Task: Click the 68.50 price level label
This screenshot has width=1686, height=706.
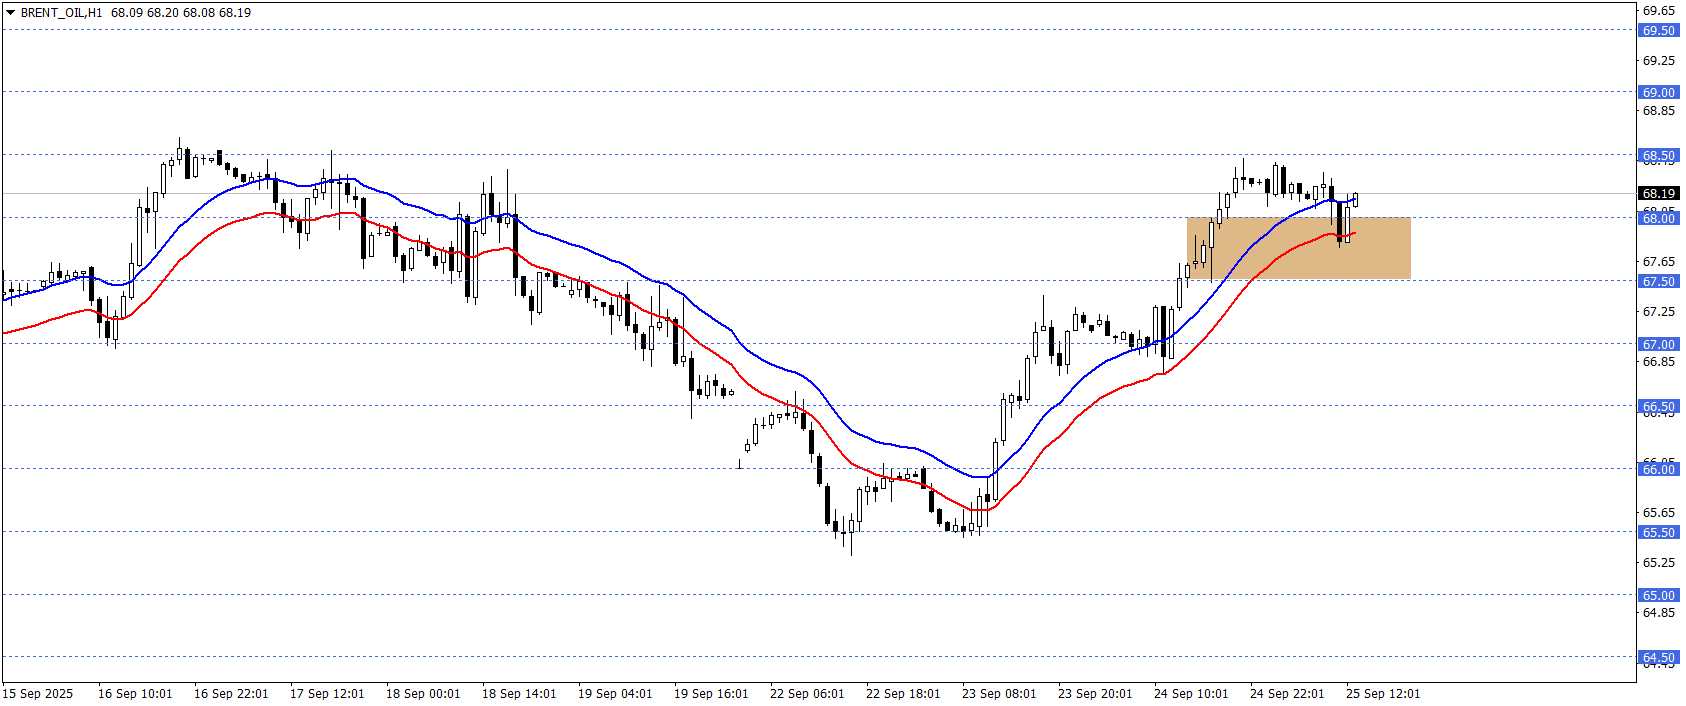Action: click(1658, 156)
